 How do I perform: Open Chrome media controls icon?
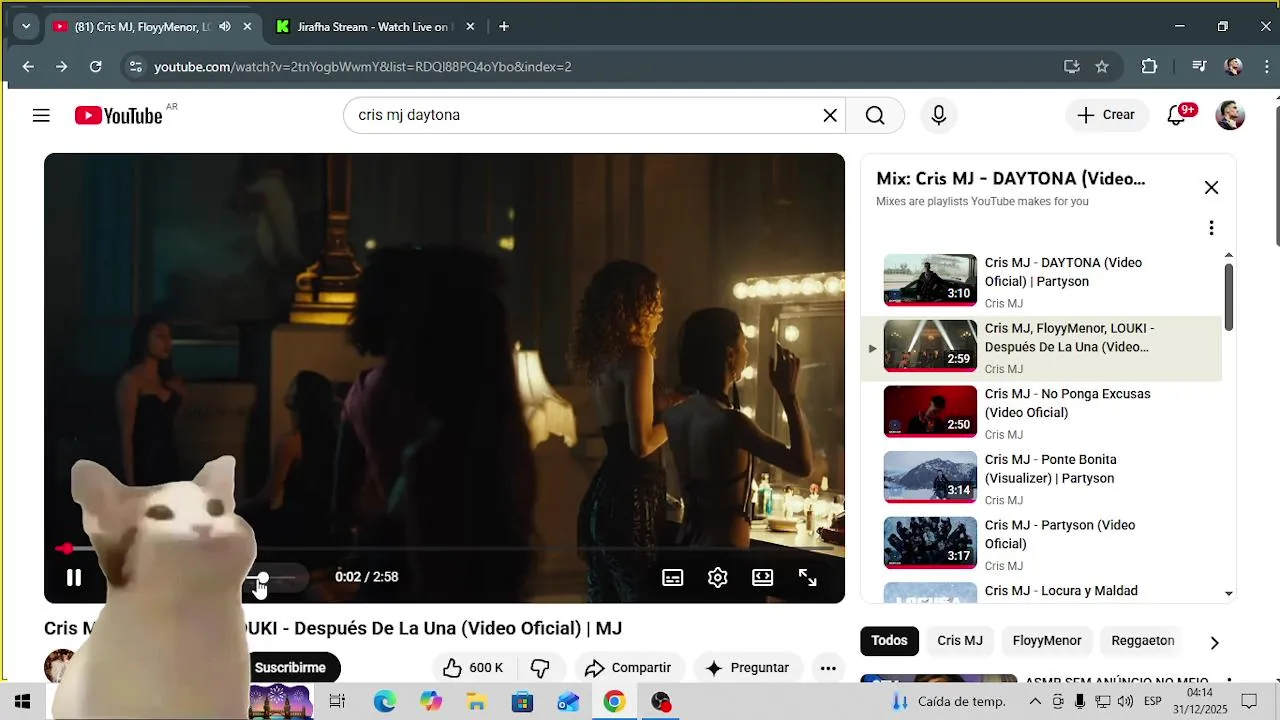1199,67
